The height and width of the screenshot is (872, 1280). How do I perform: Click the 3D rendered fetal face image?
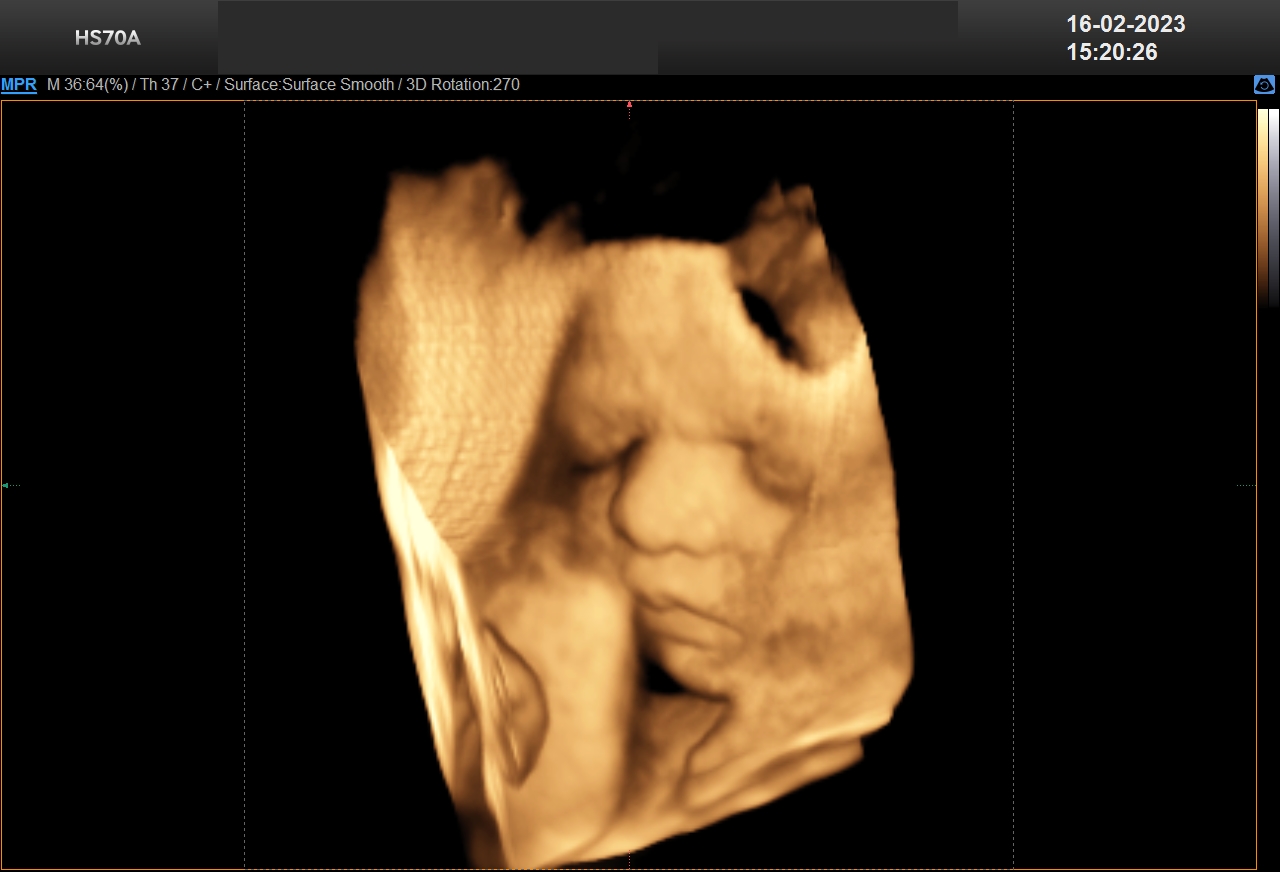tap(634, 510)
